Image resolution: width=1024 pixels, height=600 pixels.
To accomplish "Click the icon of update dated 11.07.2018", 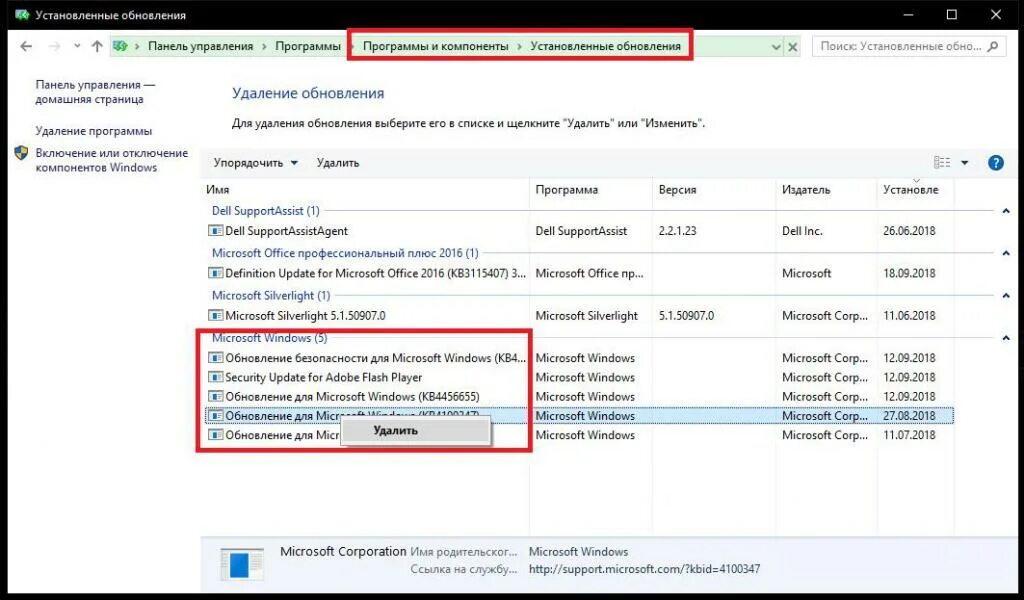I will point(216,435).
